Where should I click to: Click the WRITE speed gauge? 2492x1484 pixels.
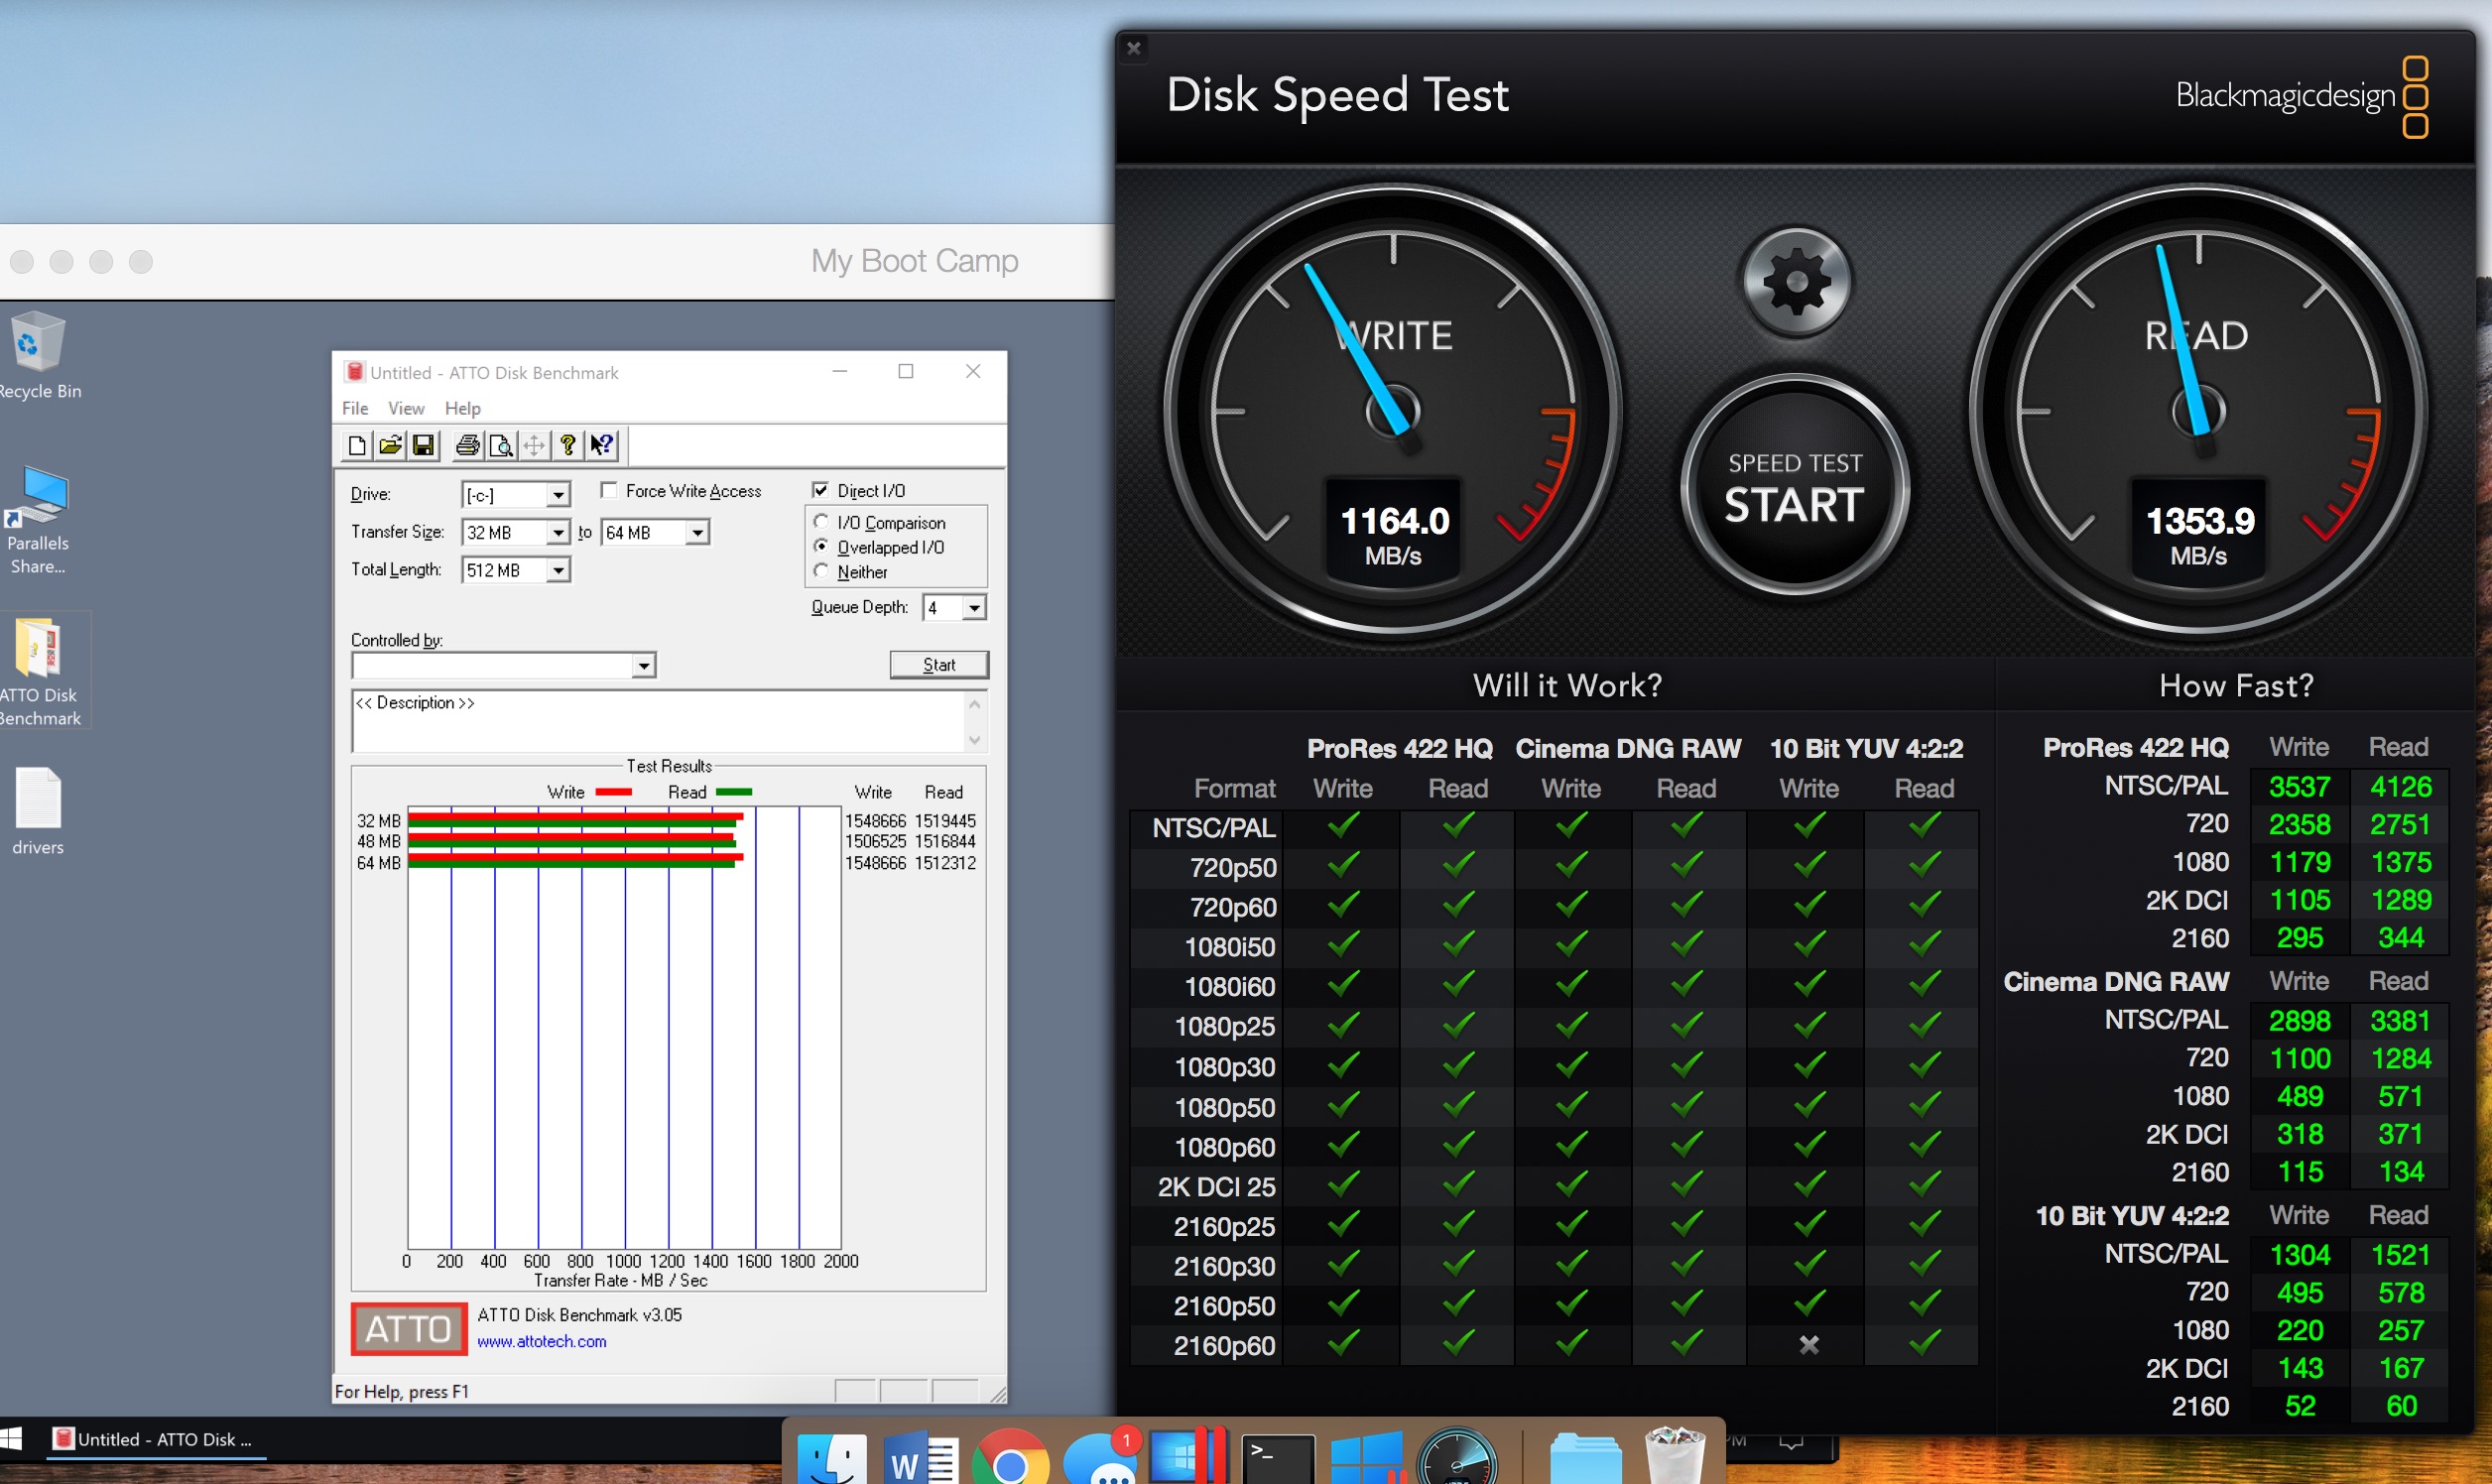pyautogui.click(x=1392, y=411)
